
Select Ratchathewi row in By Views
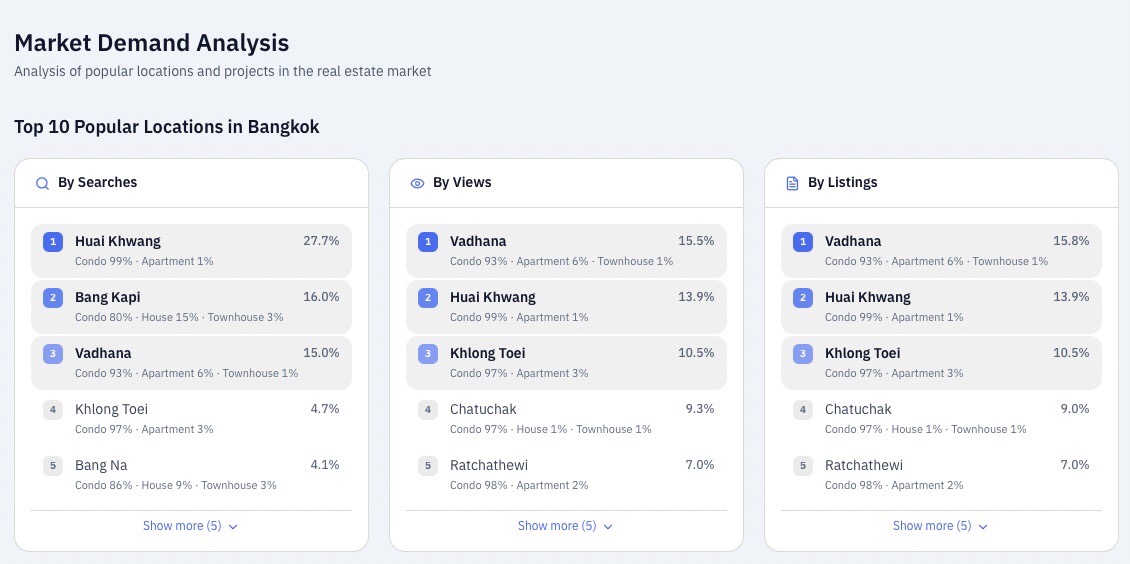[x=566, y=475]
